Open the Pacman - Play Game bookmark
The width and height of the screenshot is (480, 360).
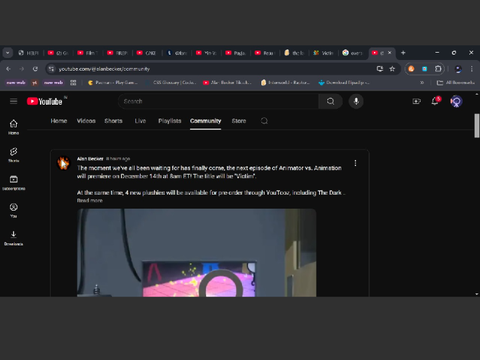coord(113,82)
